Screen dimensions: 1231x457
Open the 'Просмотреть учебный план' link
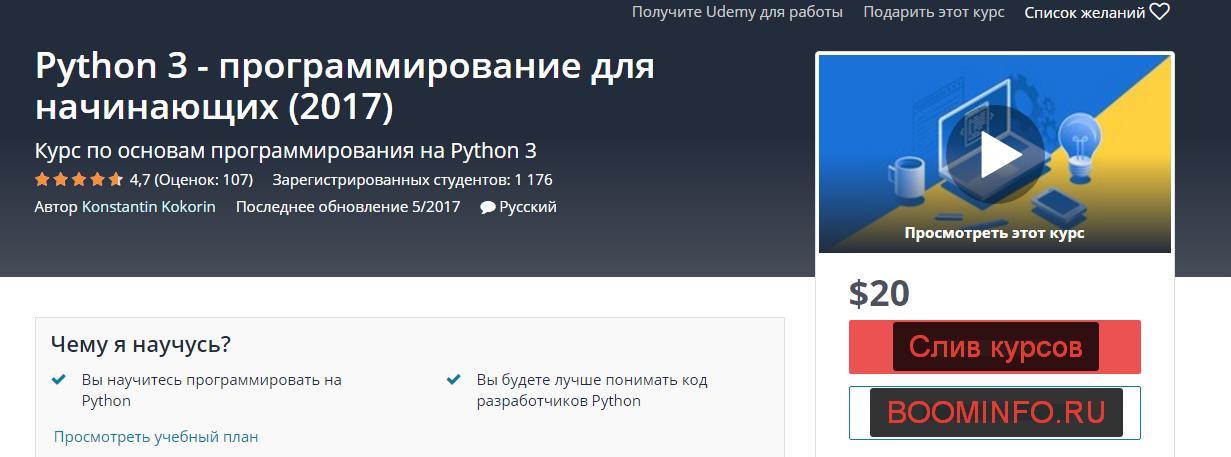coord(156,437)
